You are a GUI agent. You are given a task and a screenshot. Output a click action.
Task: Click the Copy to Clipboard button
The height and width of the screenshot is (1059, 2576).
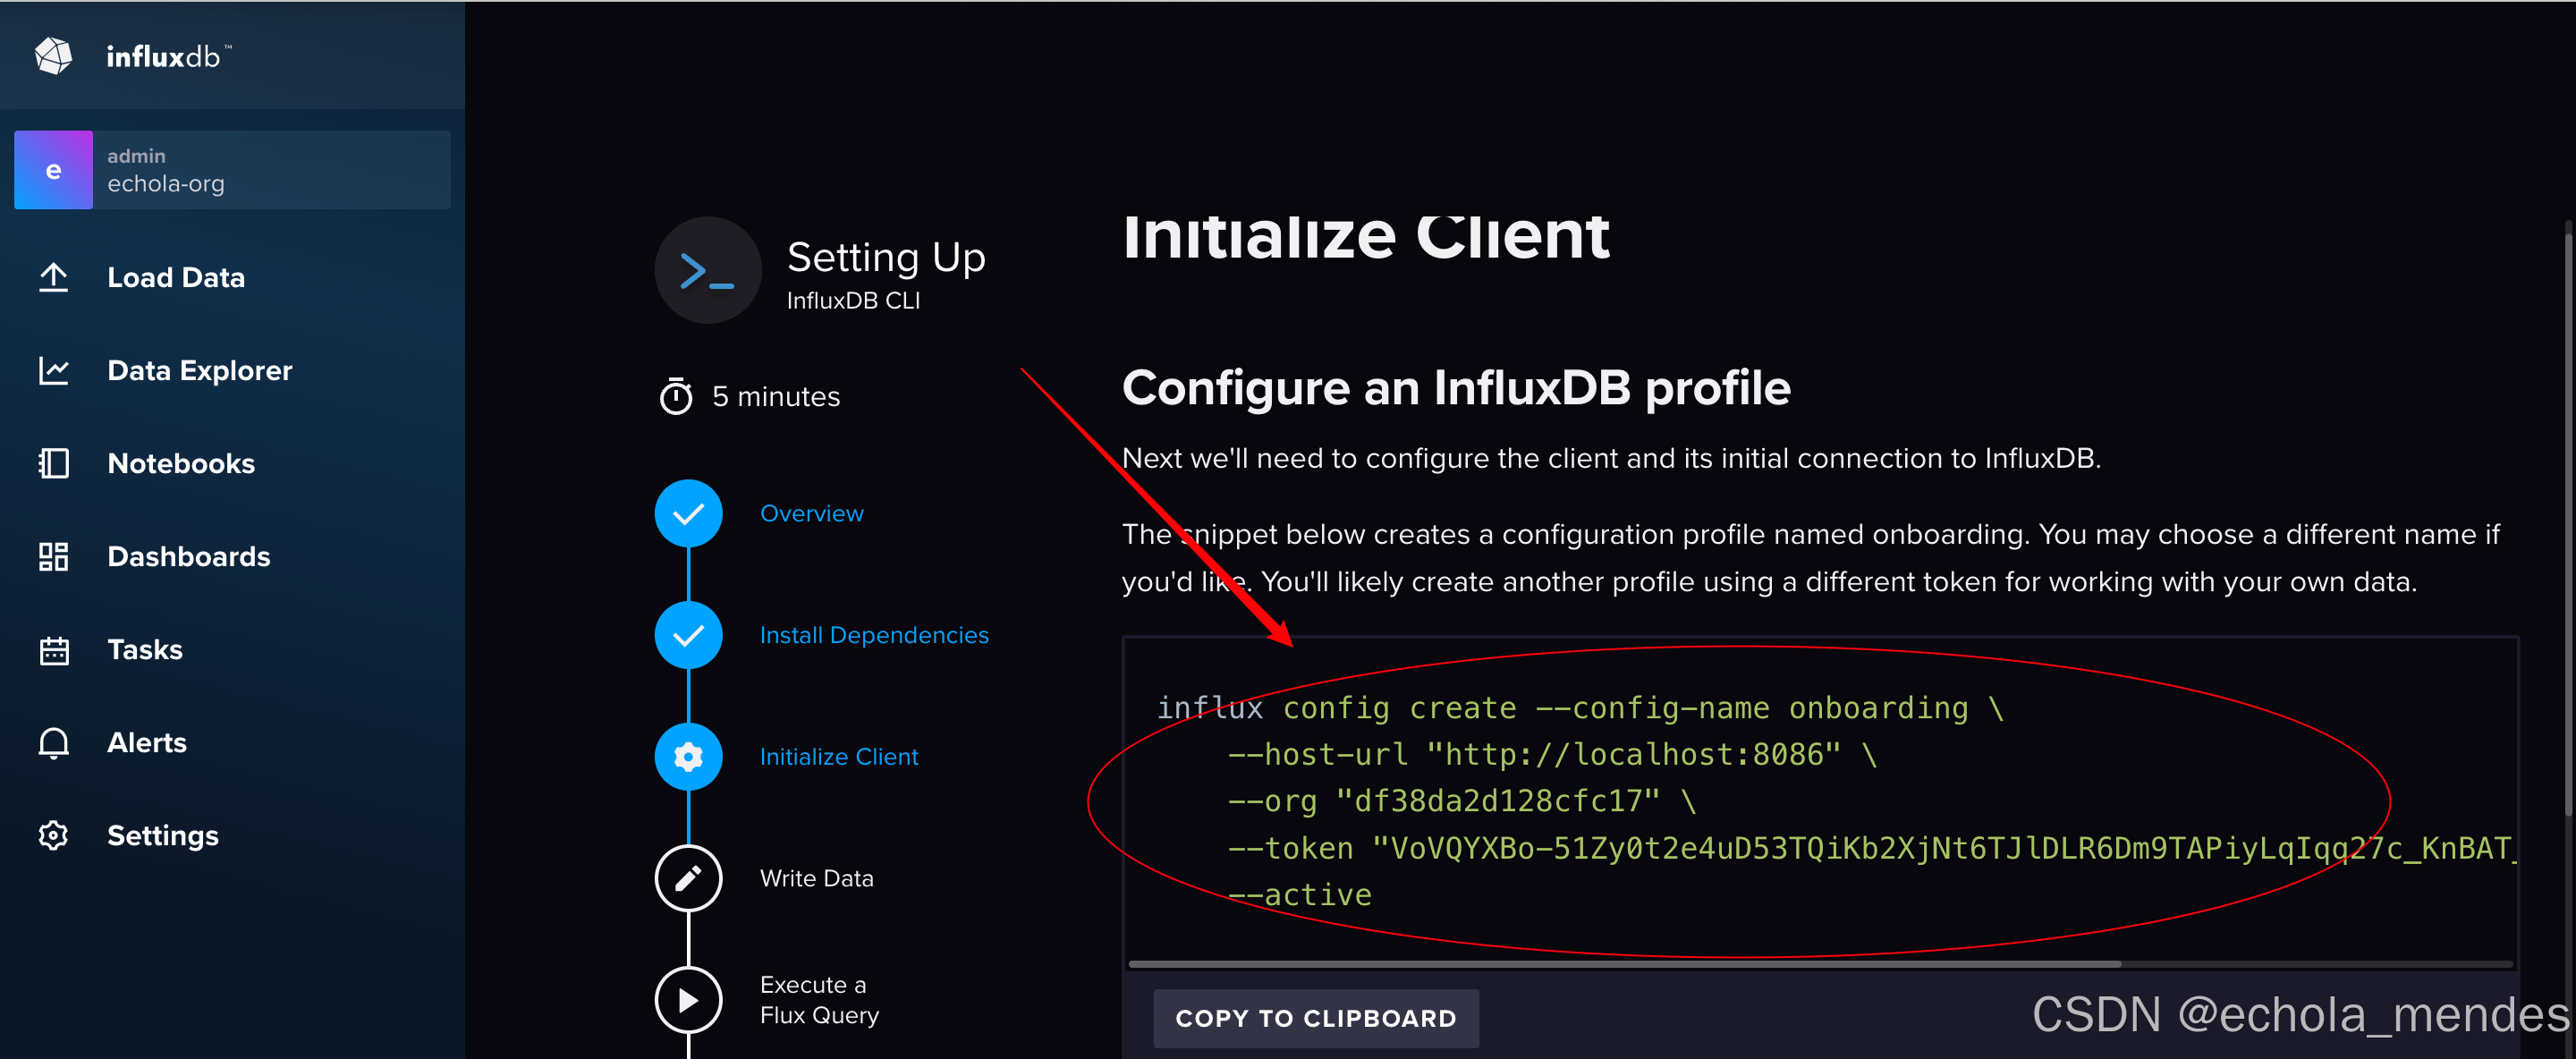click(x=1316, y=1018)
